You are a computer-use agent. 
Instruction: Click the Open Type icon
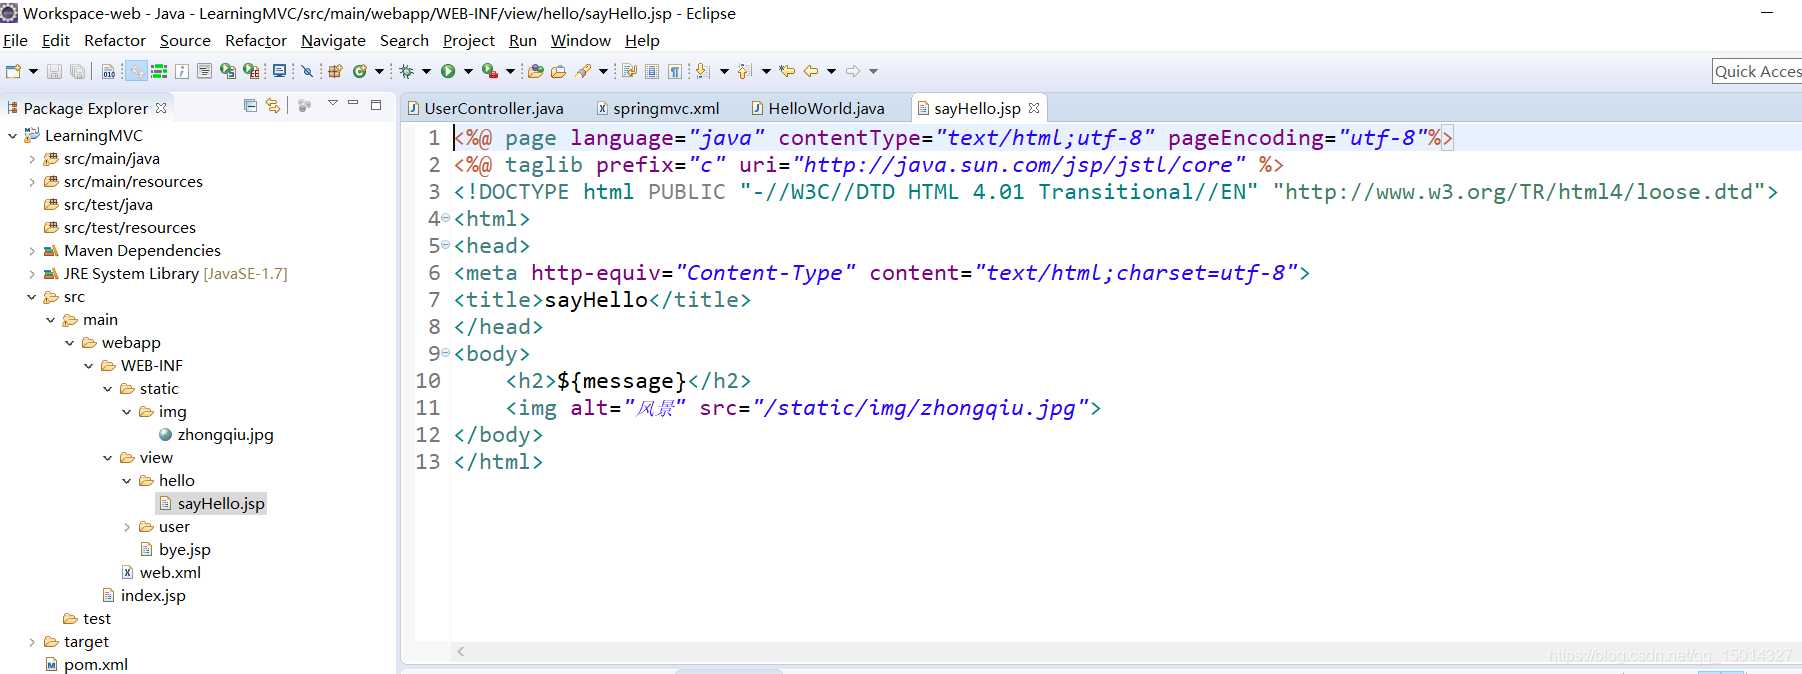point(535,71)
